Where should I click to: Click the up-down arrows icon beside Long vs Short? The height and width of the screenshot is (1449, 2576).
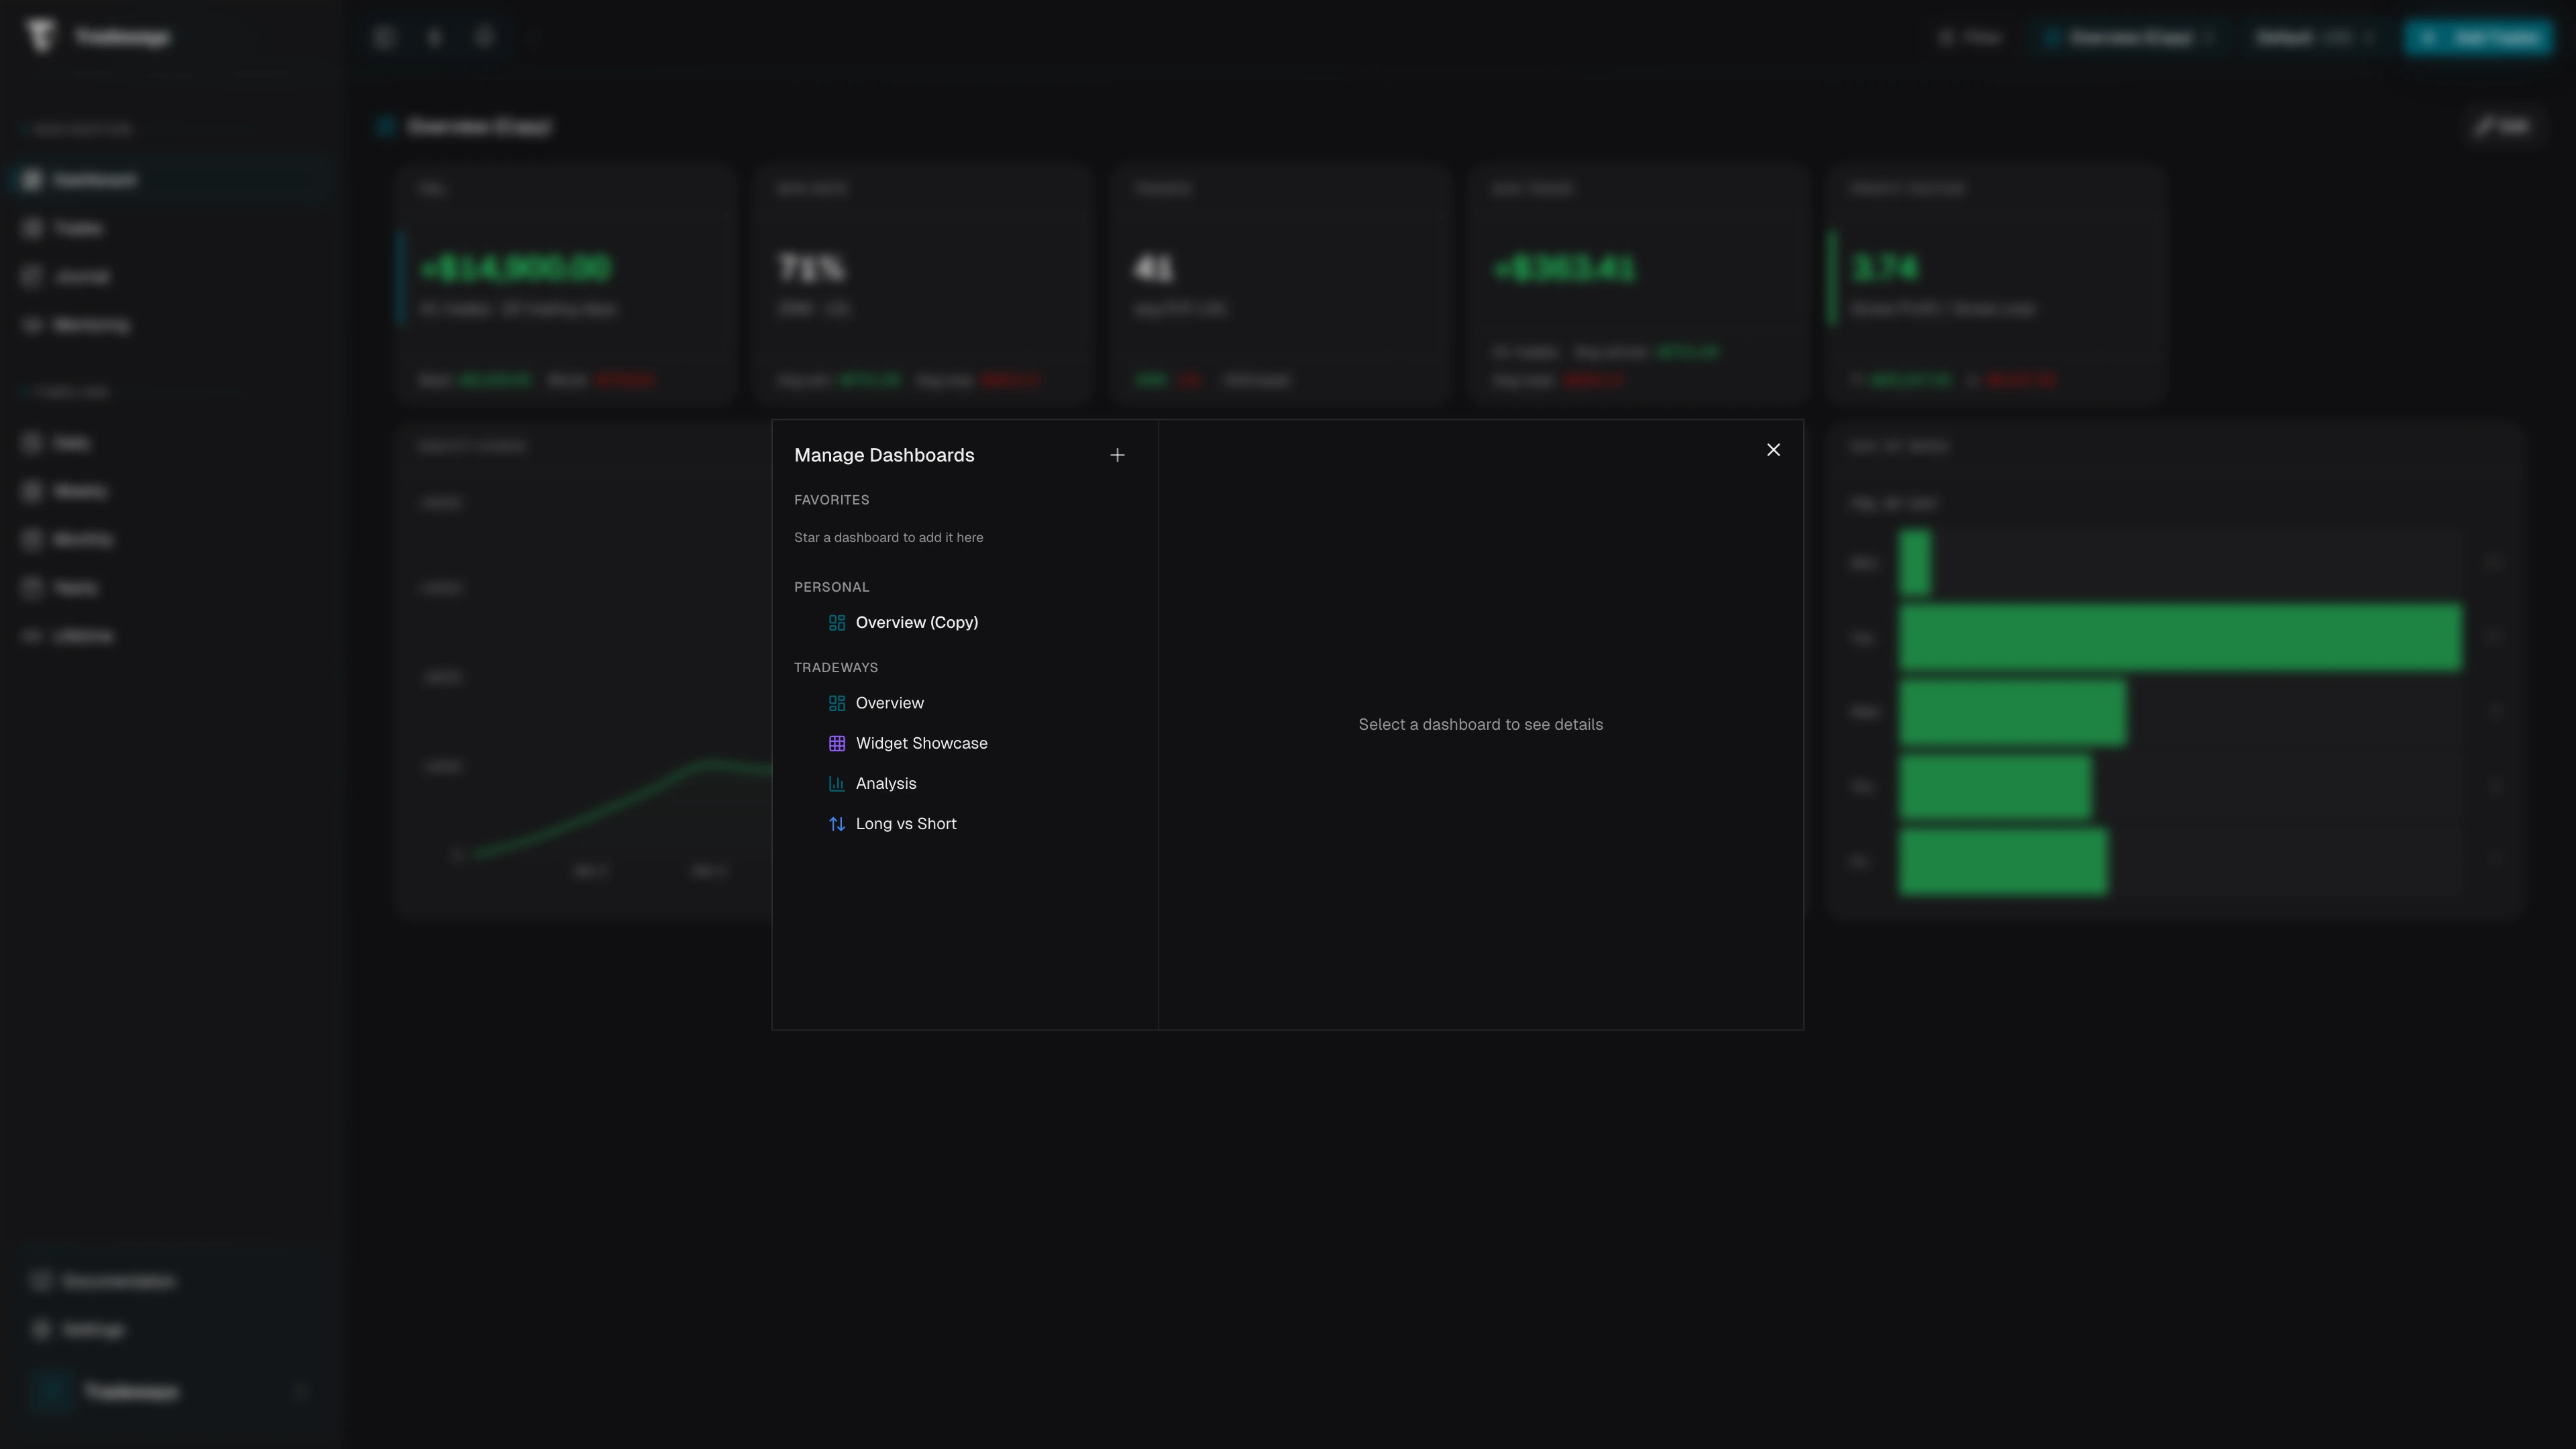(837, 823)
